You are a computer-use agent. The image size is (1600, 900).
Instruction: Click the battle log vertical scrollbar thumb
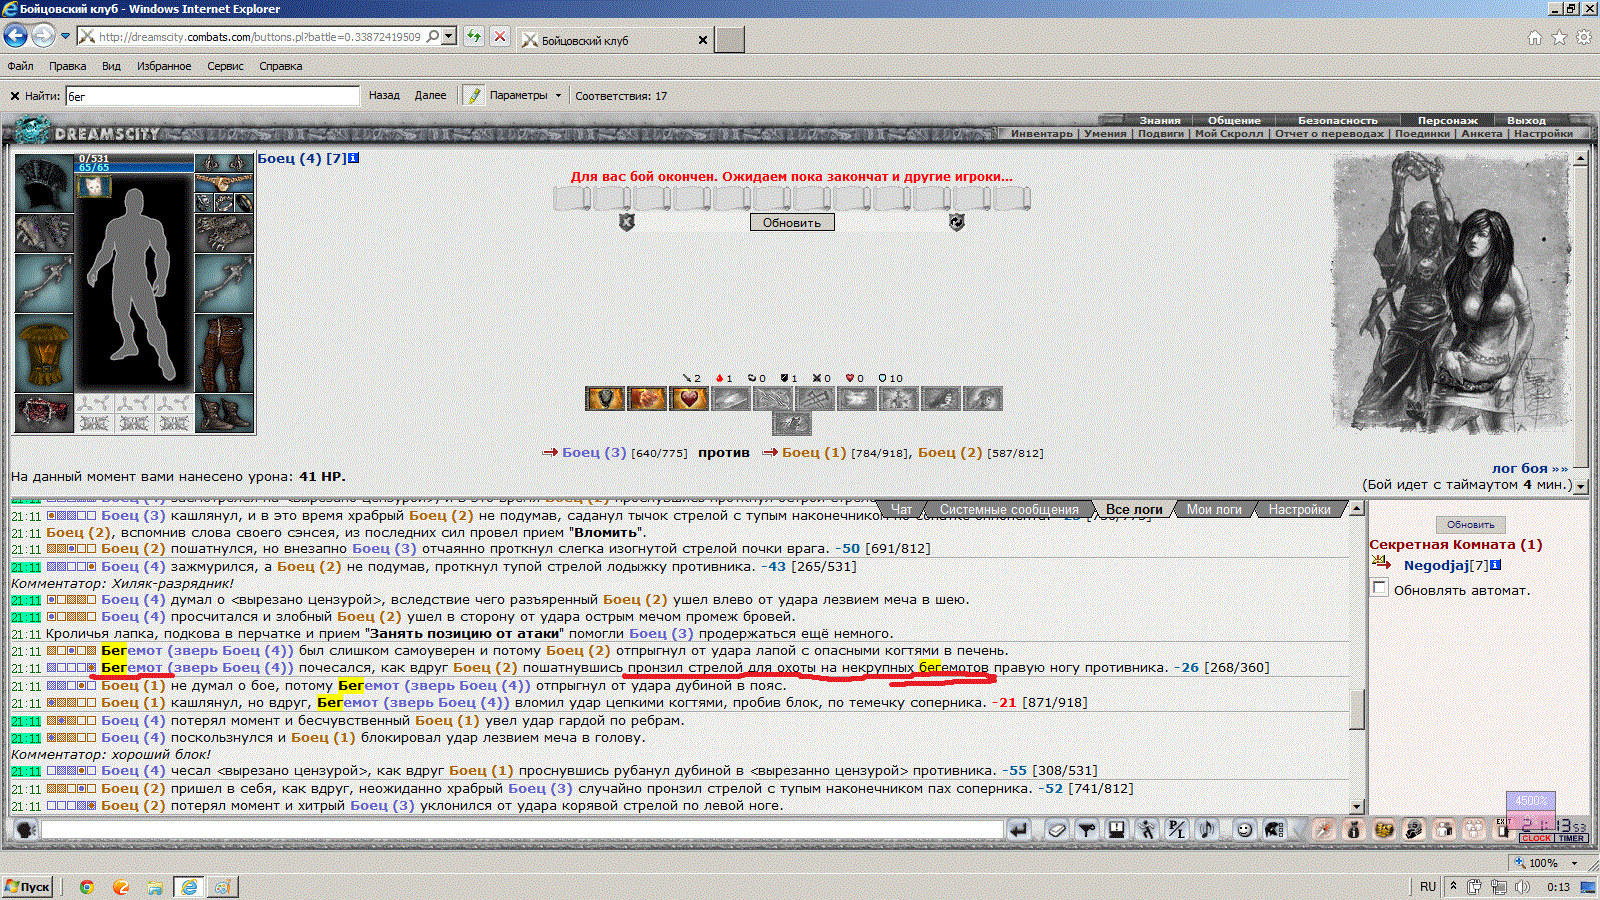click(x=1357, y=709)
